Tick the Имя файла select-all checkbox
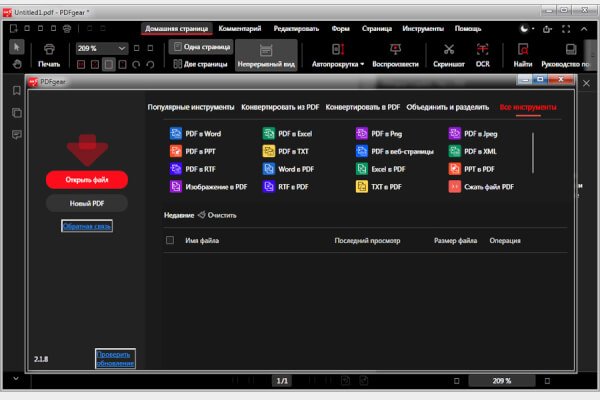Viewport: 600px width, 400px height. [x=170, y=240]
